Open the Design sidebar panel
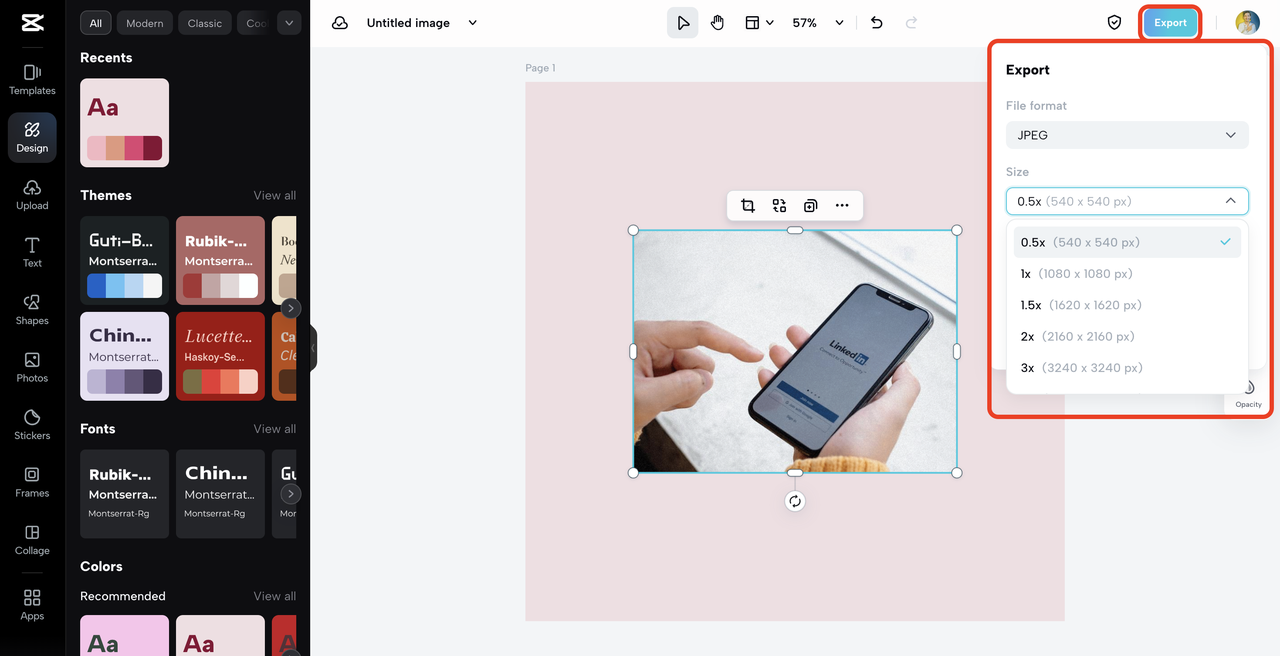The image size is (1280, 656). click(x=32, y=137)
